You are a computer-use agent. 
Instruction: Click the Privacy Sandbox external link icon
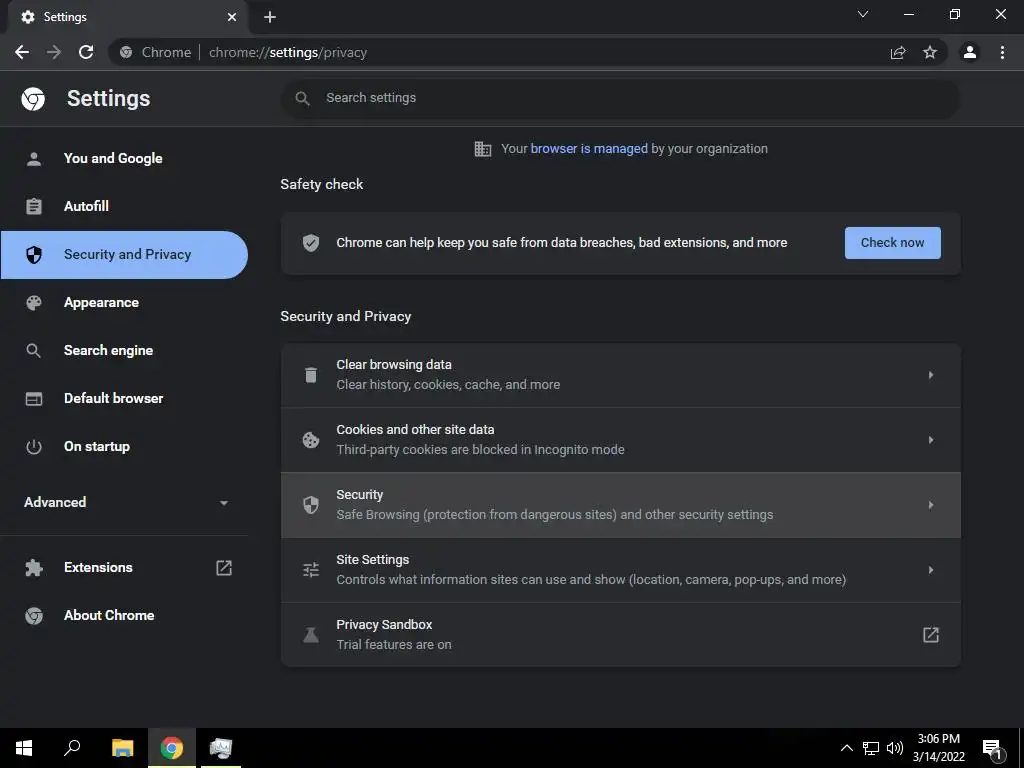pos(931,635)
